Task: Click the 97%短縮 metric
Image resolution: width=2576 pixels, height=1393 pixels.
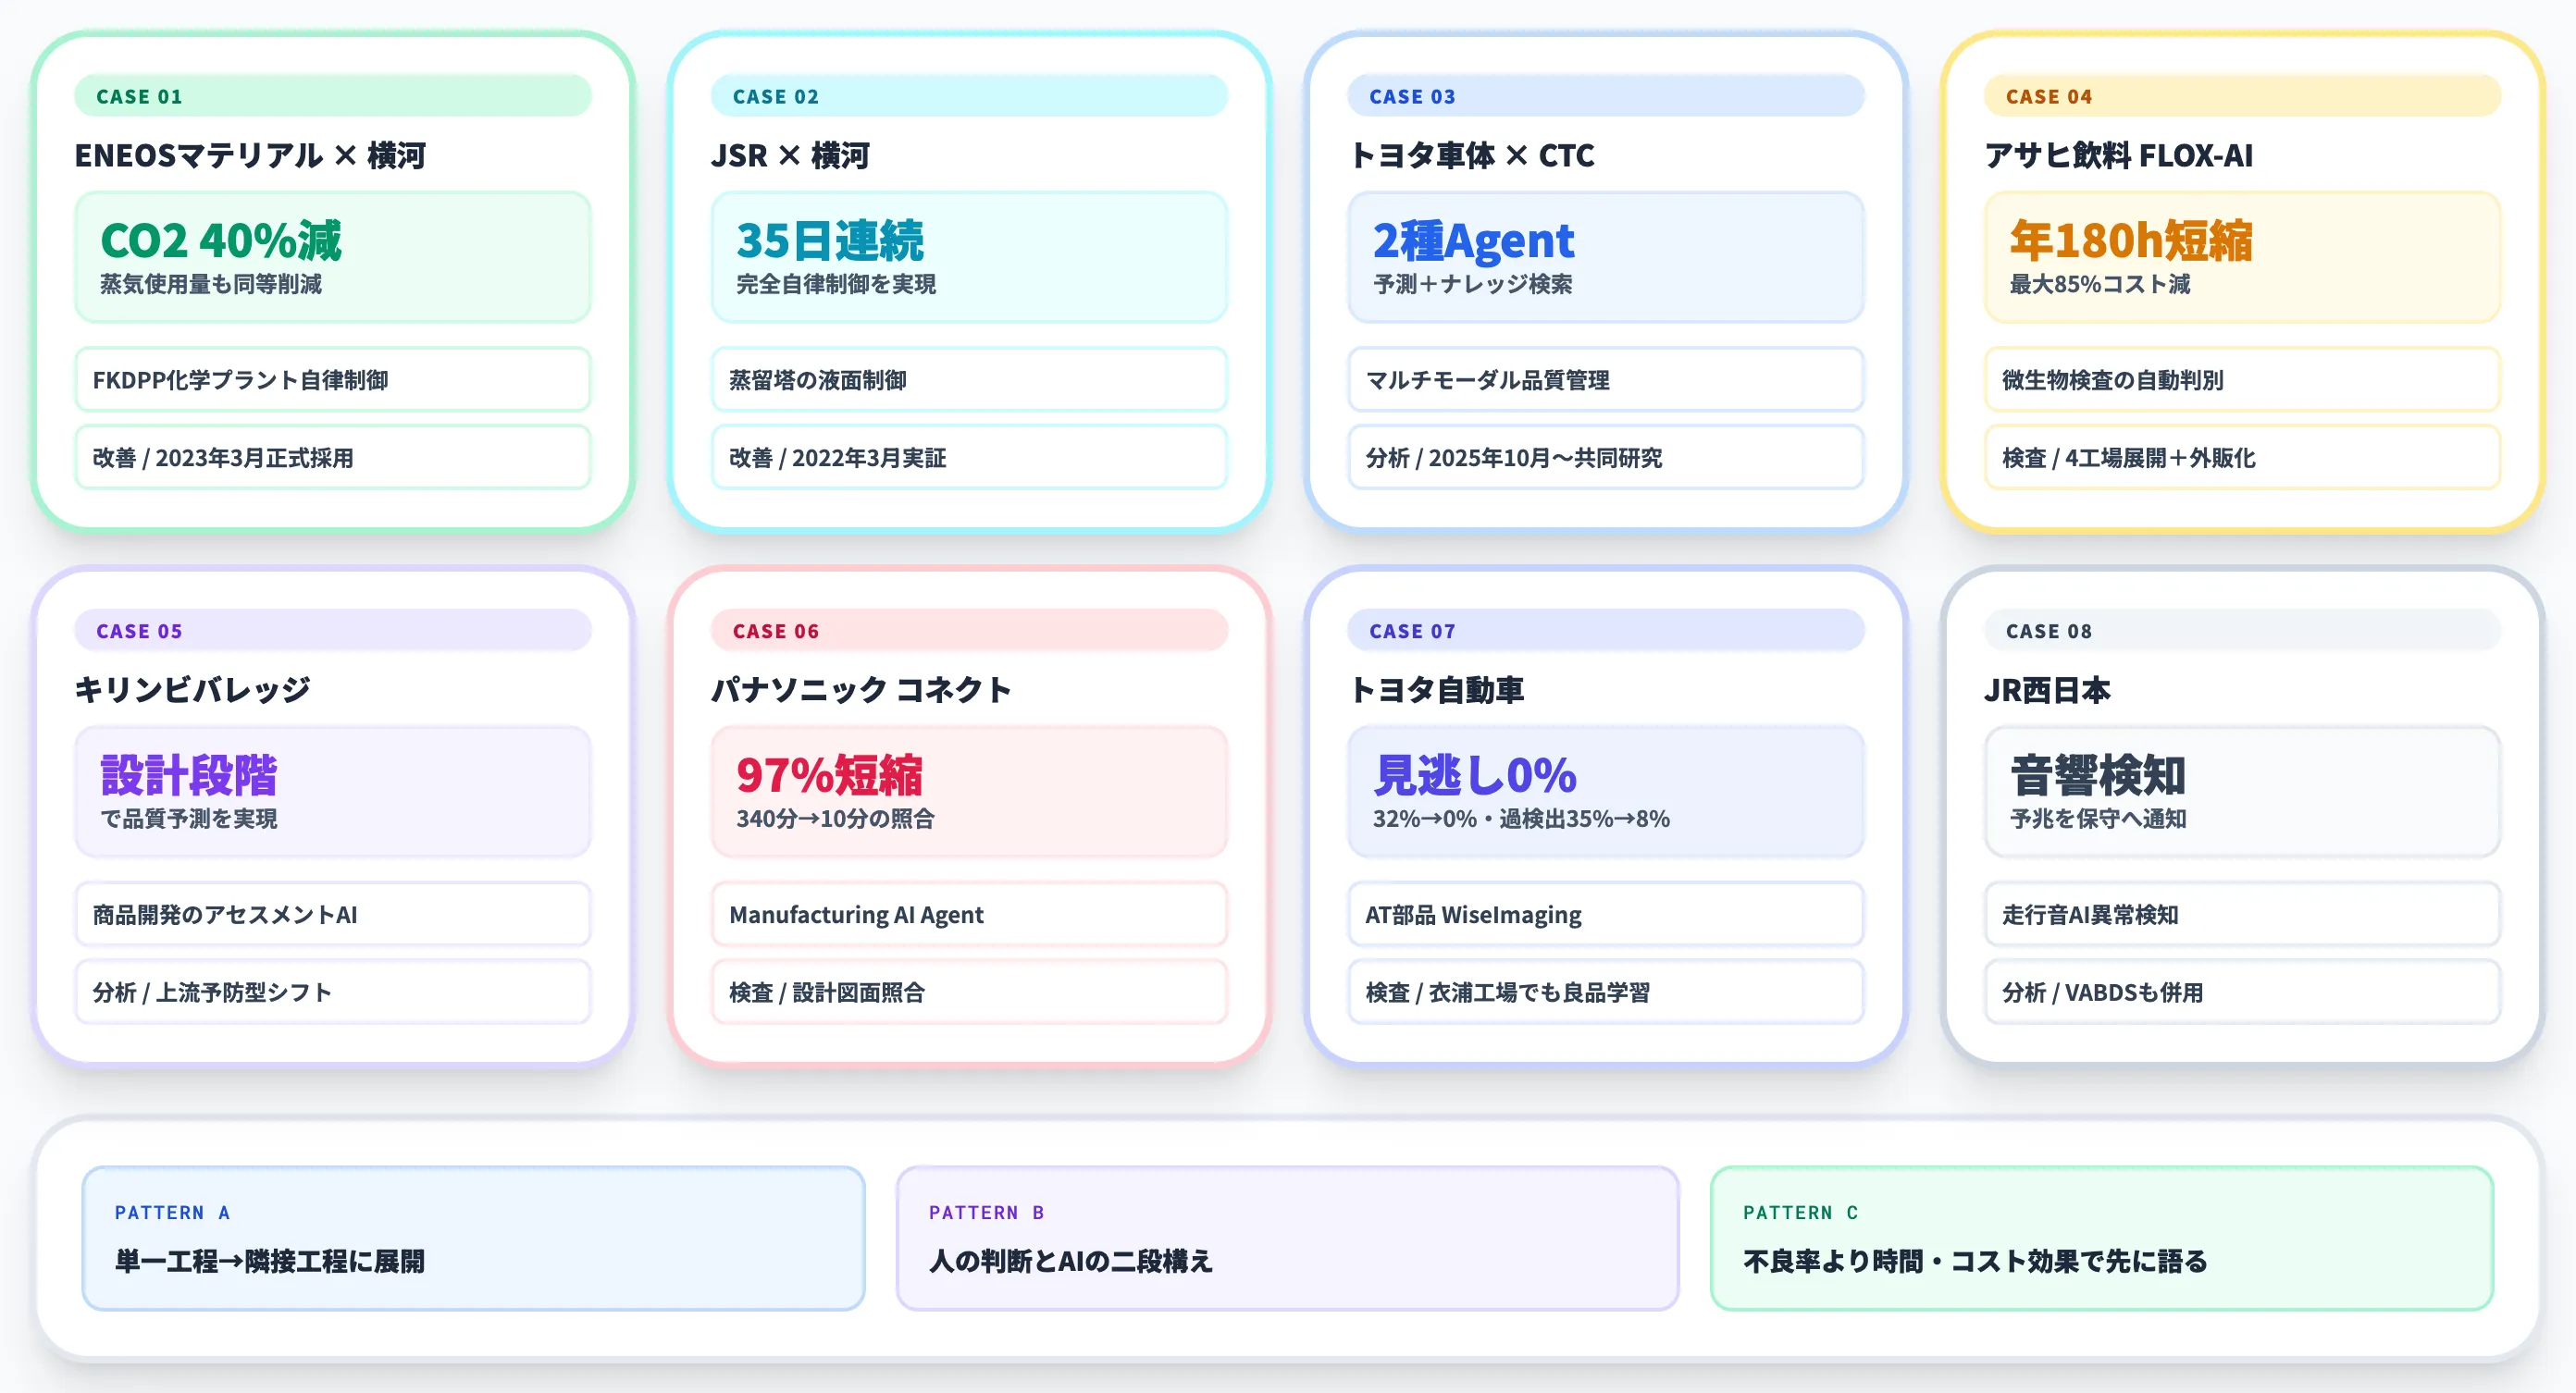Action: click(x=829, y=775)
